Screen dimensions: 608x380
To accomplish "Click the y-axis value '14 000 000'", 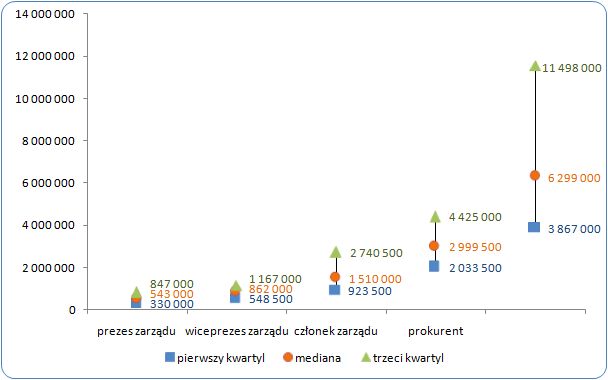I will pyautogui.click(x=45, y=14).
